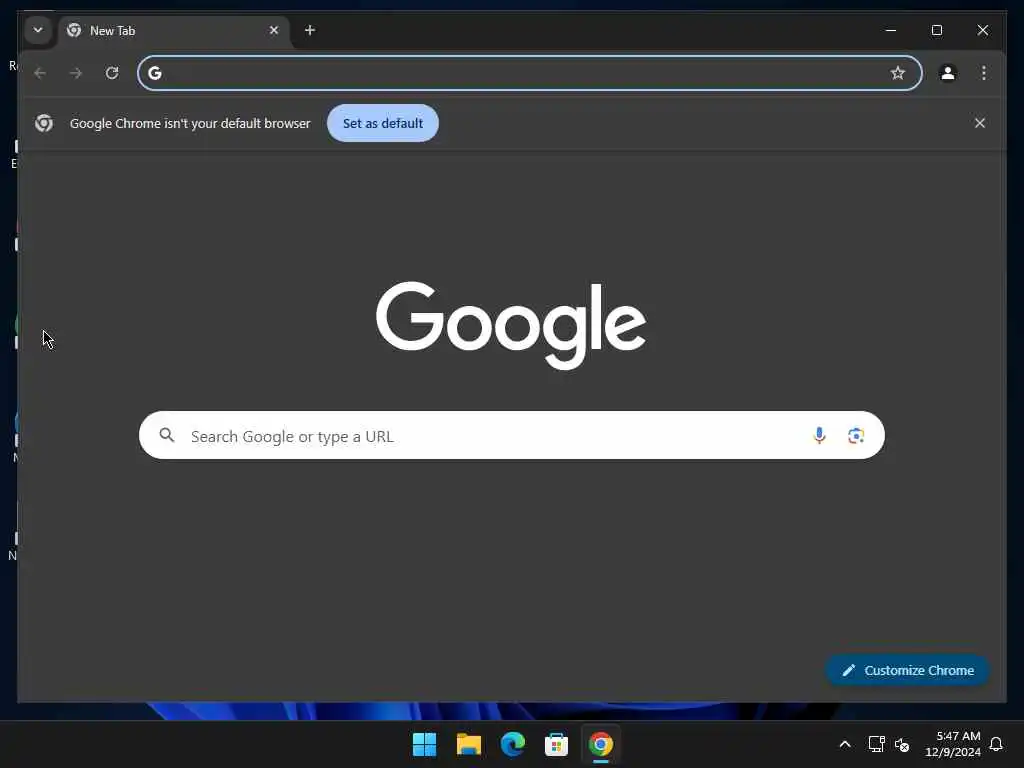
Task: Click the Set as default button
Action: (383, 123)
